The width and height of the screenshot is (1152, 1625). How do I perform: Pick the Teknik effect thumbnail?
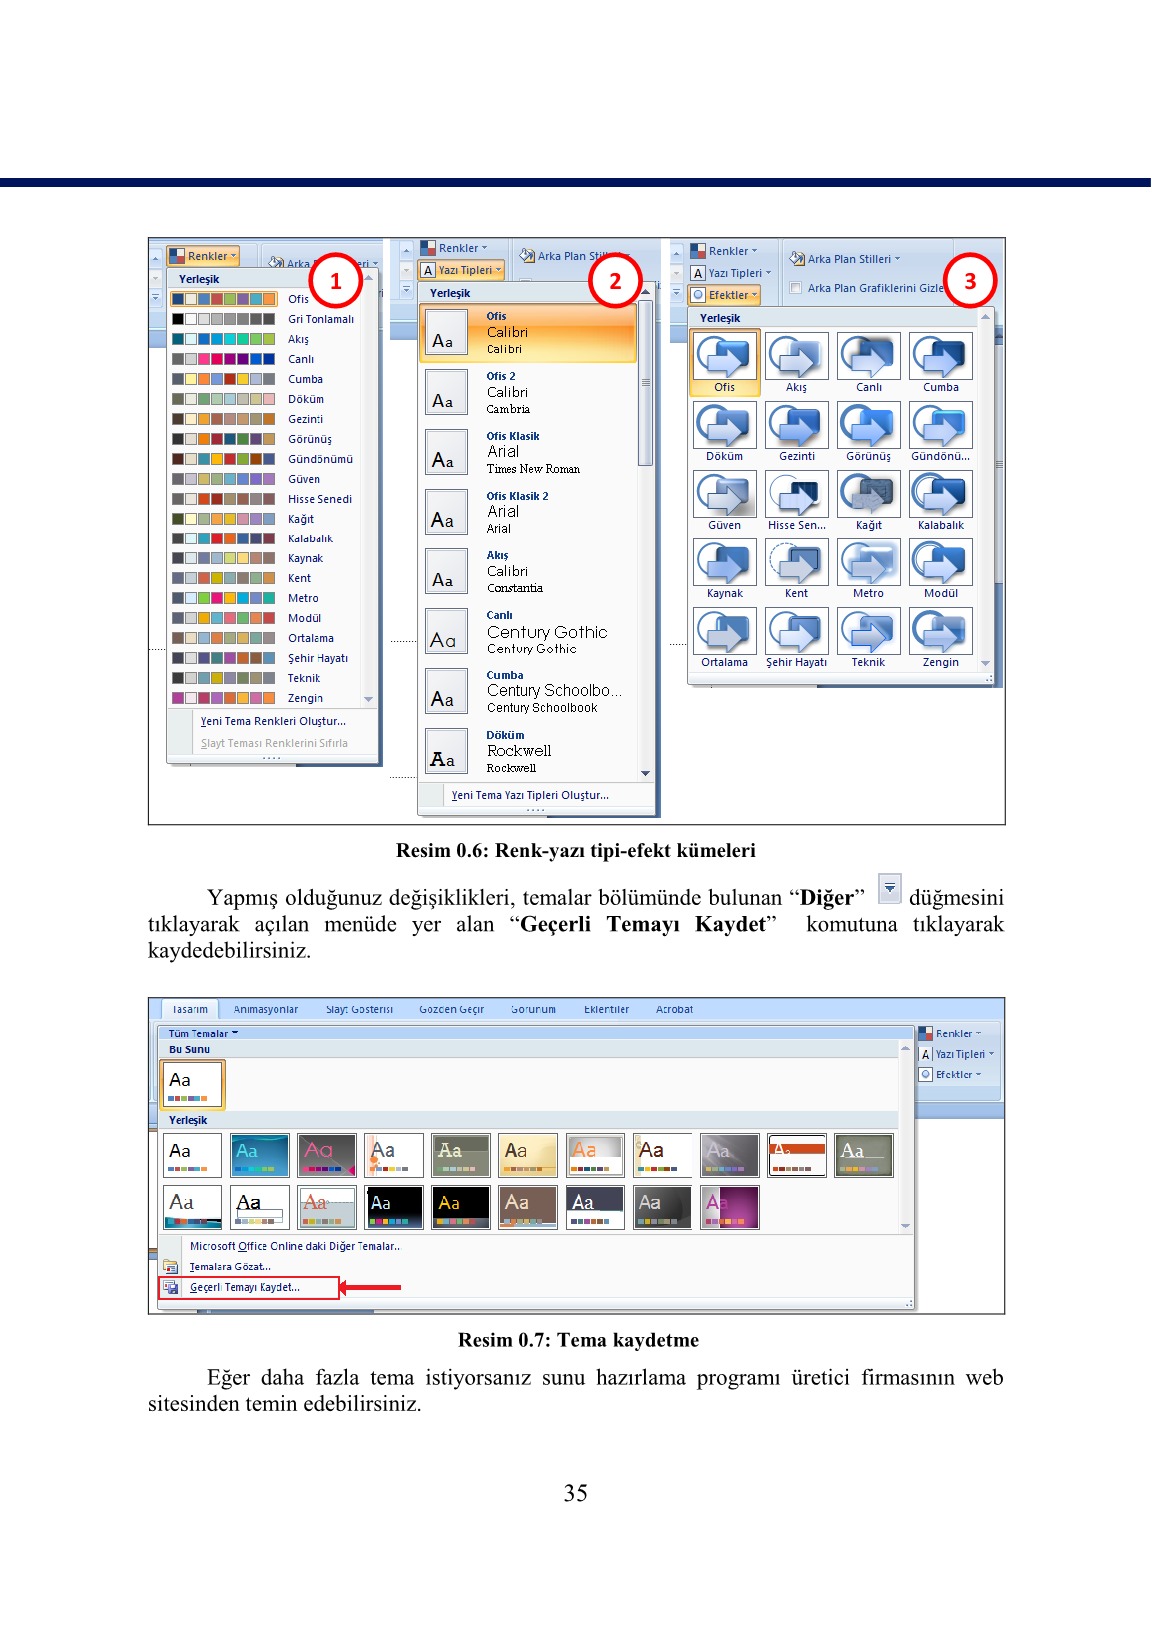pyautogui.click(x=869, y=632)
